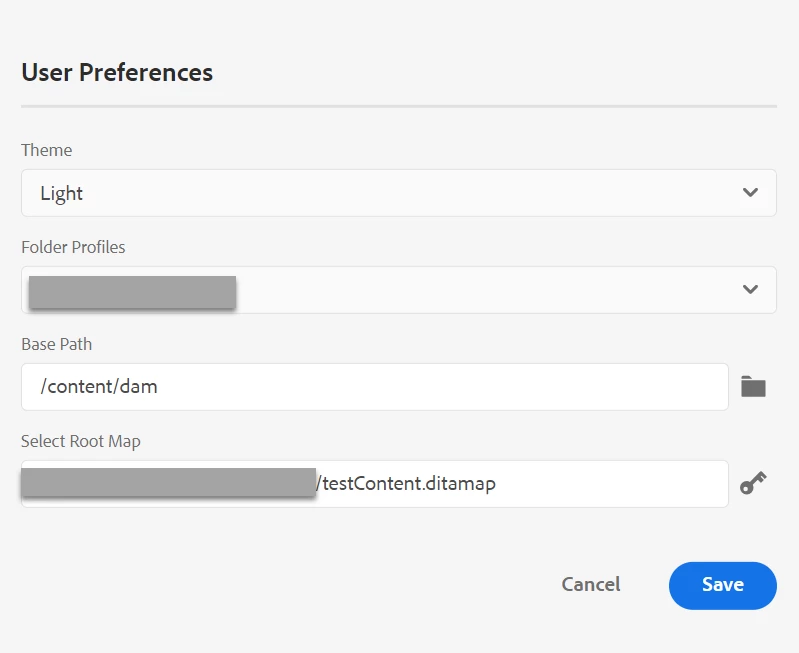The height and width of the screenshot is (653, 799).
Task: Click the Theme label
Action: (47, 150)
